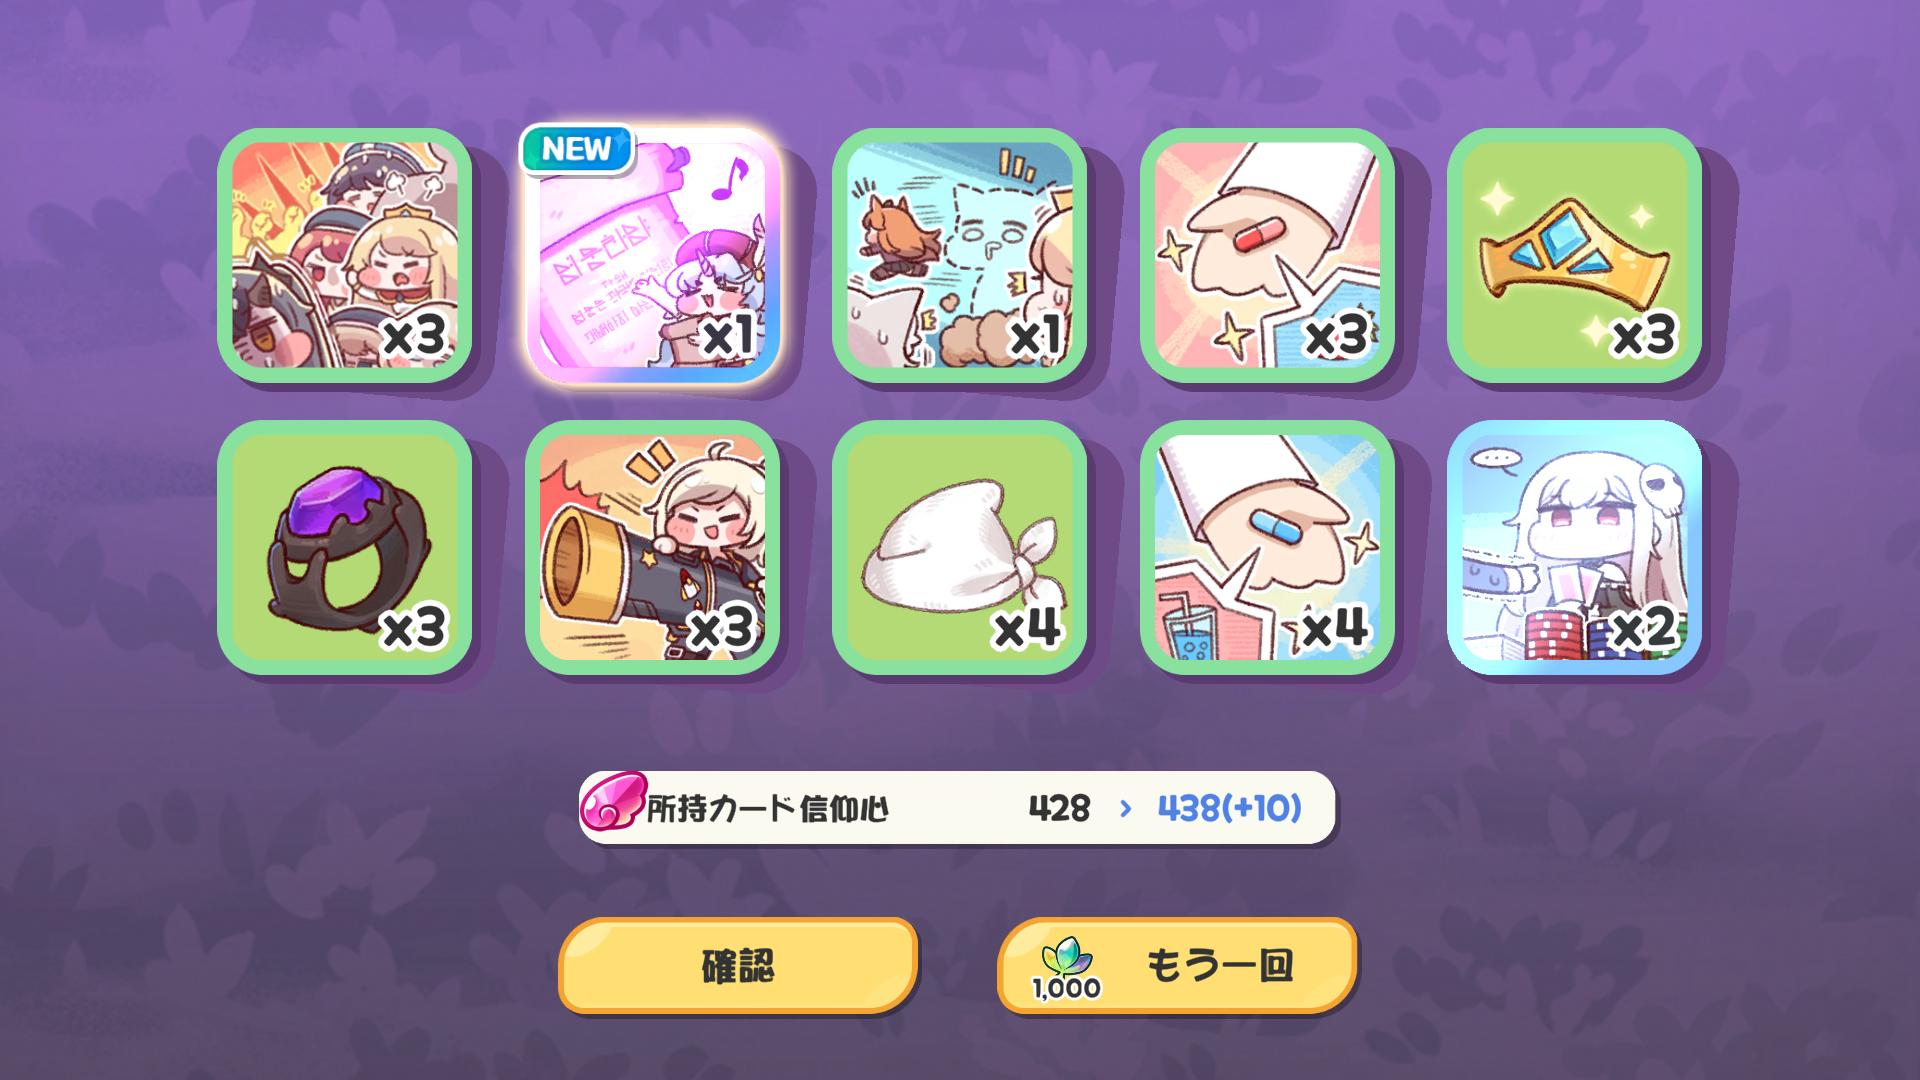
Task: Click the 所持カード信仰心 label
Action: 767,808
